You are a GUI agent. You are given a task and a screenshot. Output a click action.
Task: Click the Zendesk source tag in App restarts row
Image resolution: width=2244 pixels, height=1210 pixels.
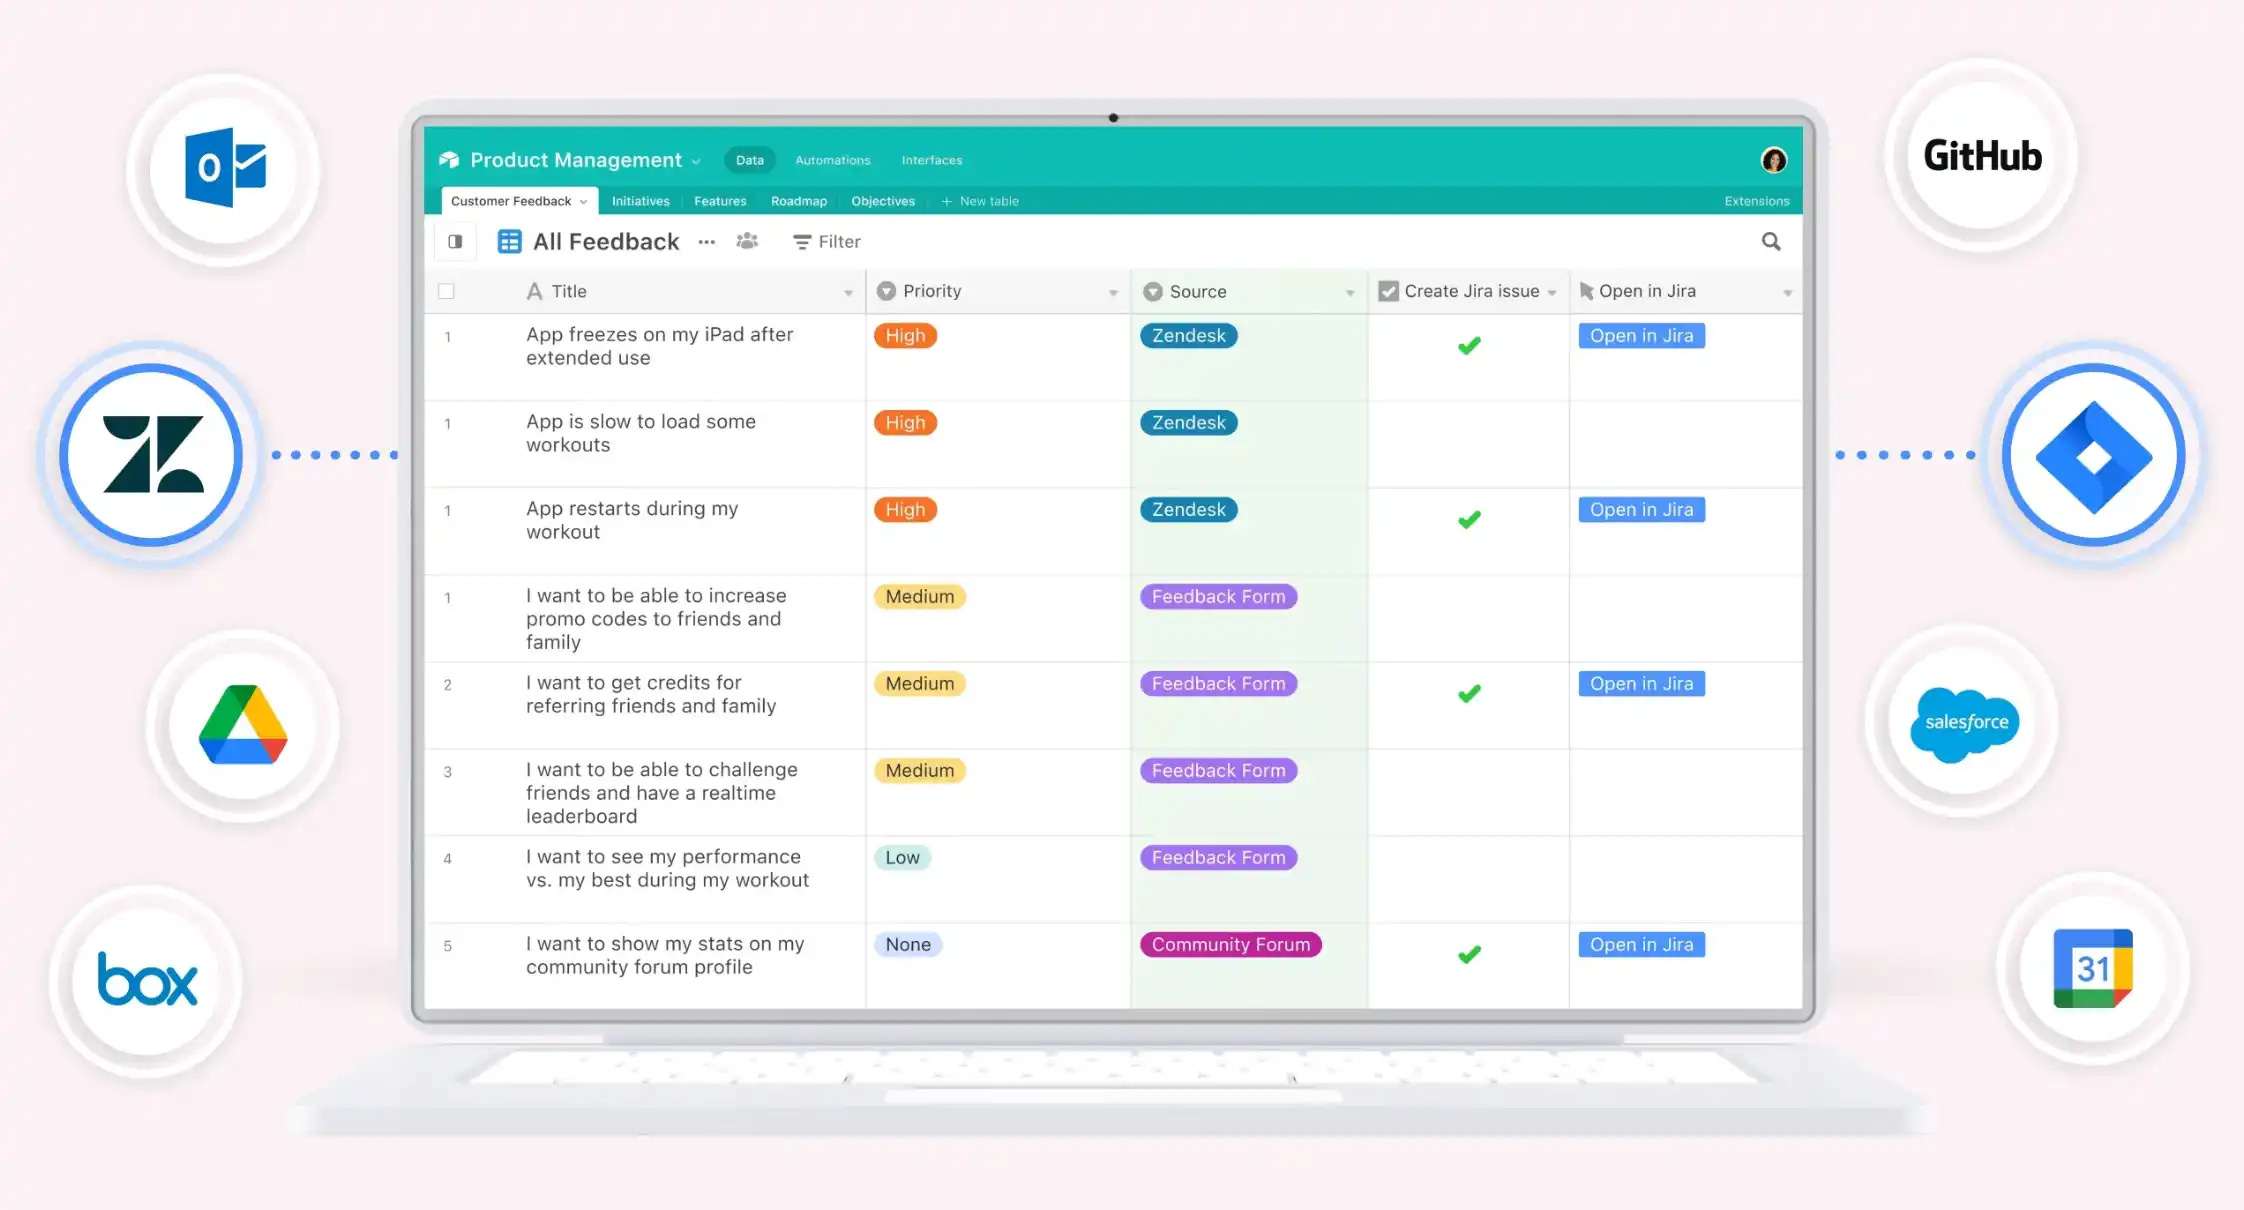coord(1188,510)
